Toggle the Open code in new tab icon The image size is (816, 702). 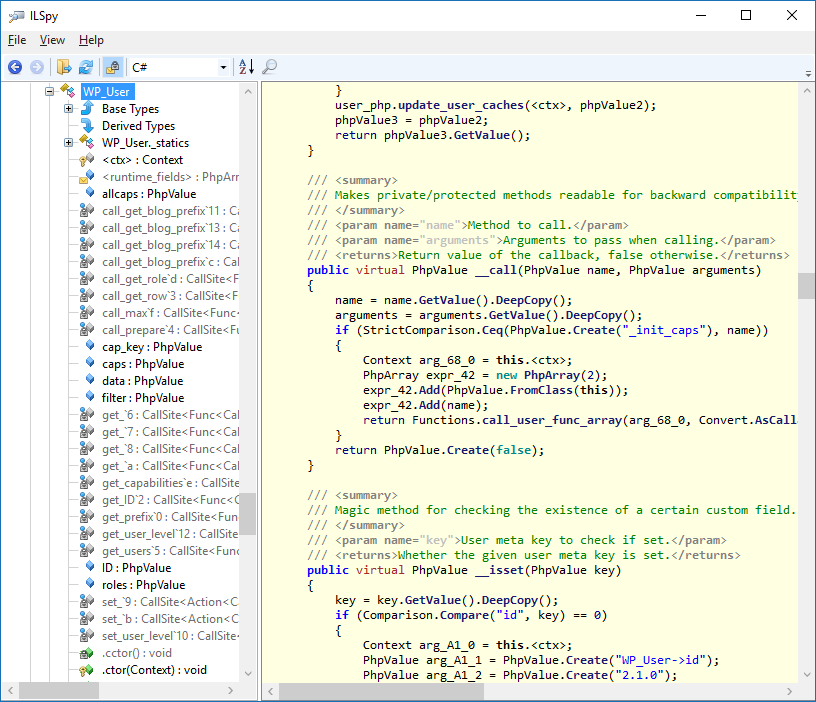113,67
